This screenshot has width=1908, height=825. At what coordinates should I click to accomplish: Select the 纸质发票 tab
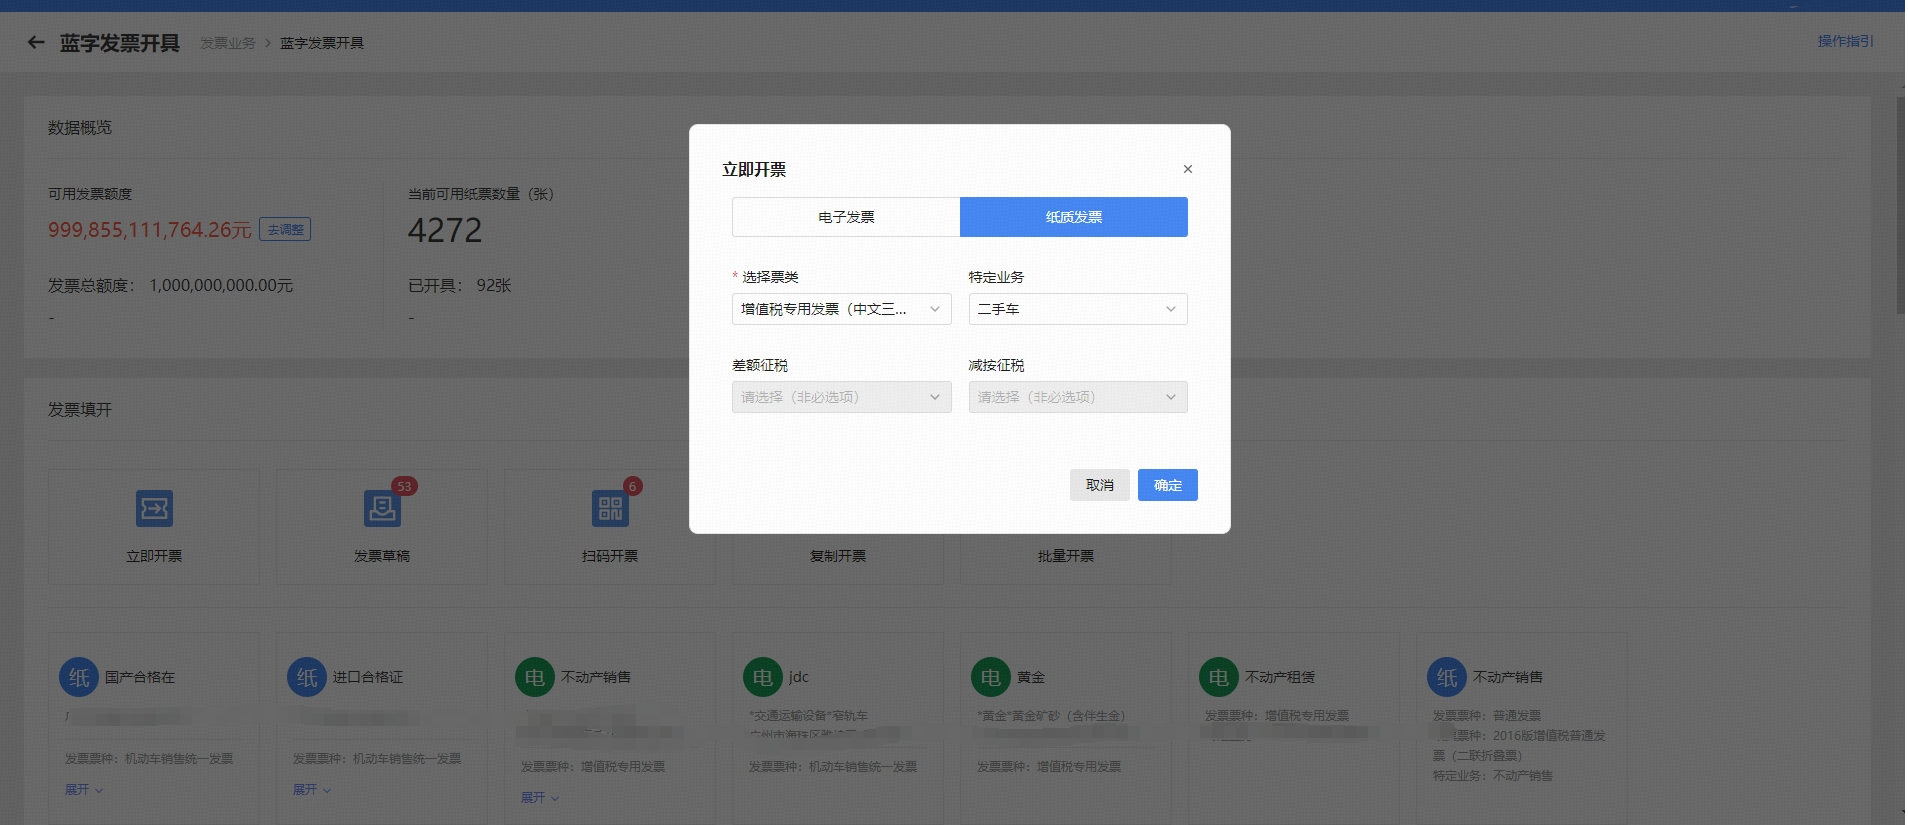coord(1074,217)
